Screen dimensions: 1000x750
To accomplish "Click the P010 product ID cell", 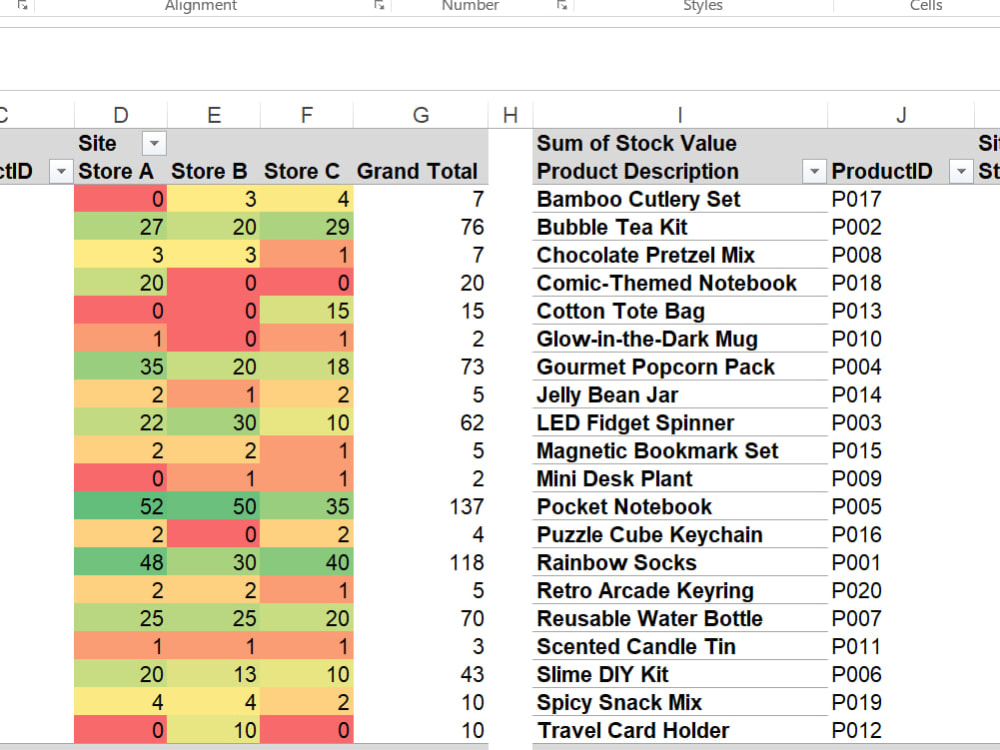I will 901,339.
